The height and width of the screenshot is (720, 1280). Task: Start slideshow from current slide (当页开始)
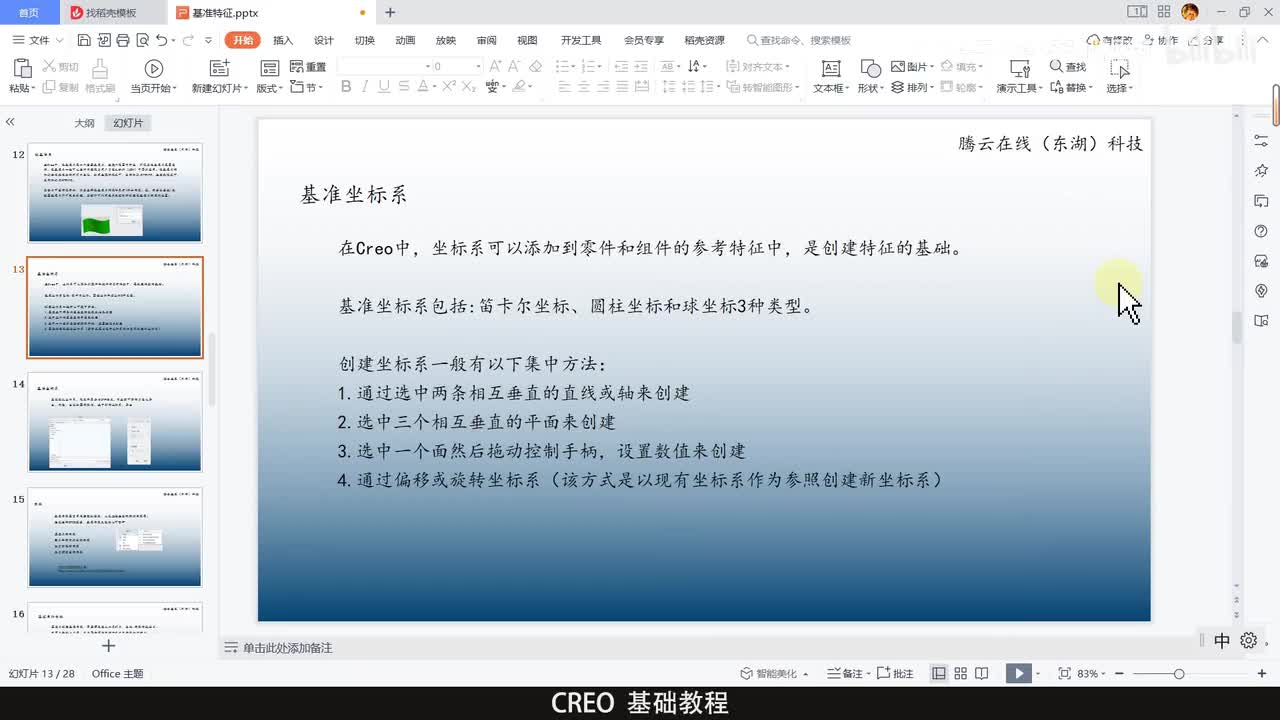[154, 68]
